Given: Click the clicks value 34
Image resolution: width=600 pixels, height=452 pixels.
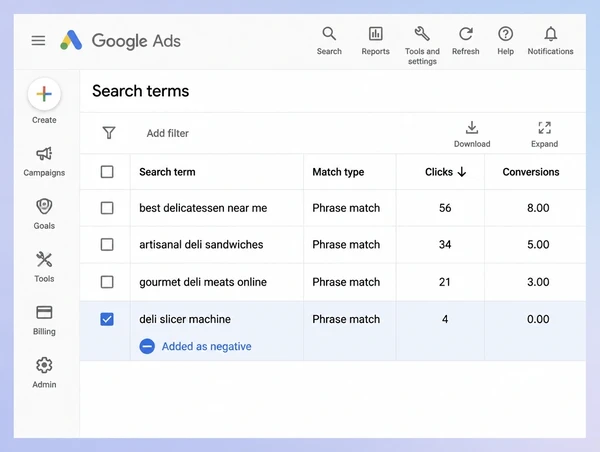Looking at the screenshot, I should 445,244.
